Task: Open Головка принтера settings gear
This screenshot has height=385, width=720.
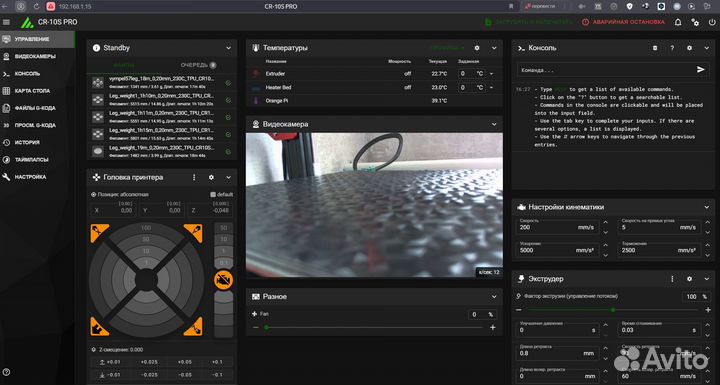Action: [211, 177]
